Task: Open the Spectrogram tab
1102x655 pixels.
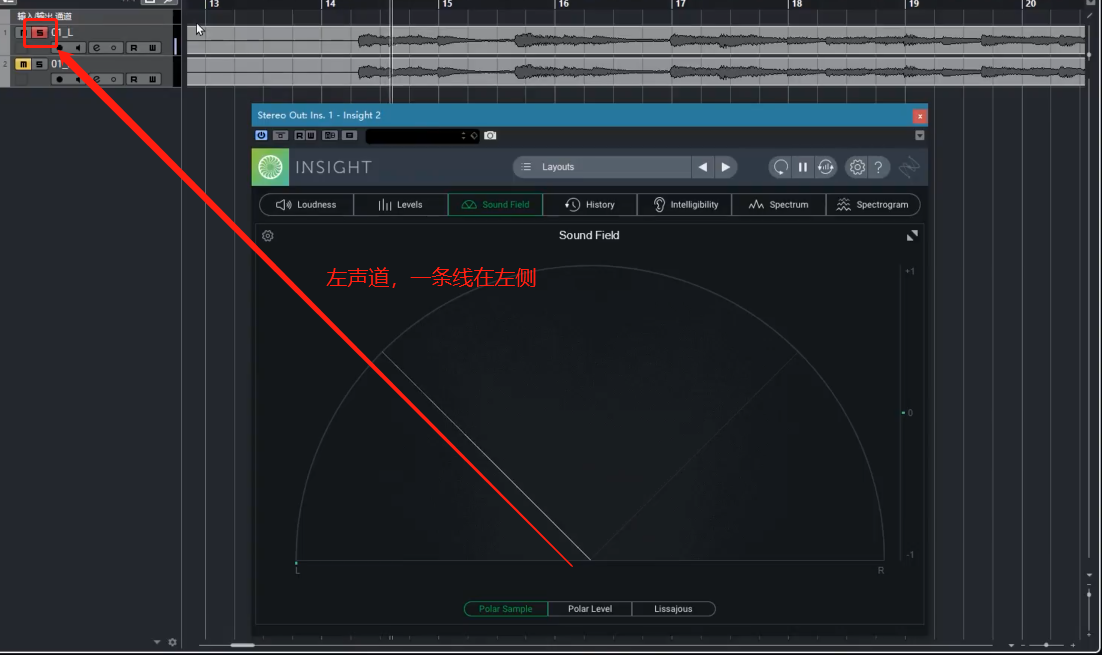Action: pos(873,205)
